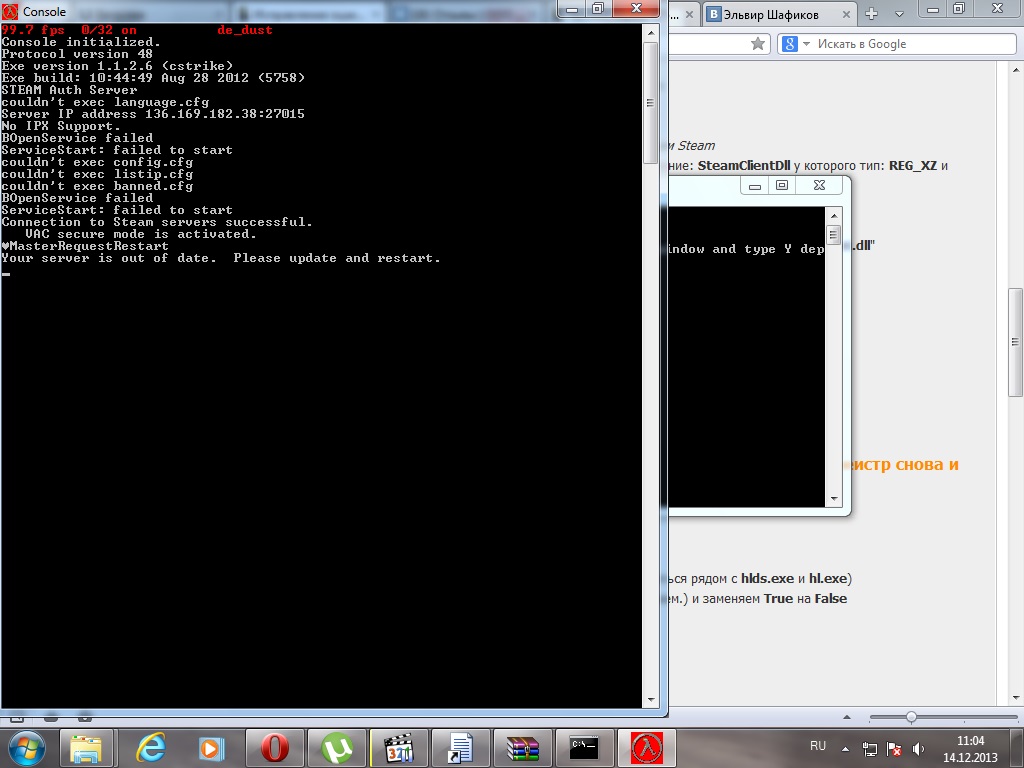
Task: Open Windows Media Player from taskbar
Action: click(x=211, y=748)
